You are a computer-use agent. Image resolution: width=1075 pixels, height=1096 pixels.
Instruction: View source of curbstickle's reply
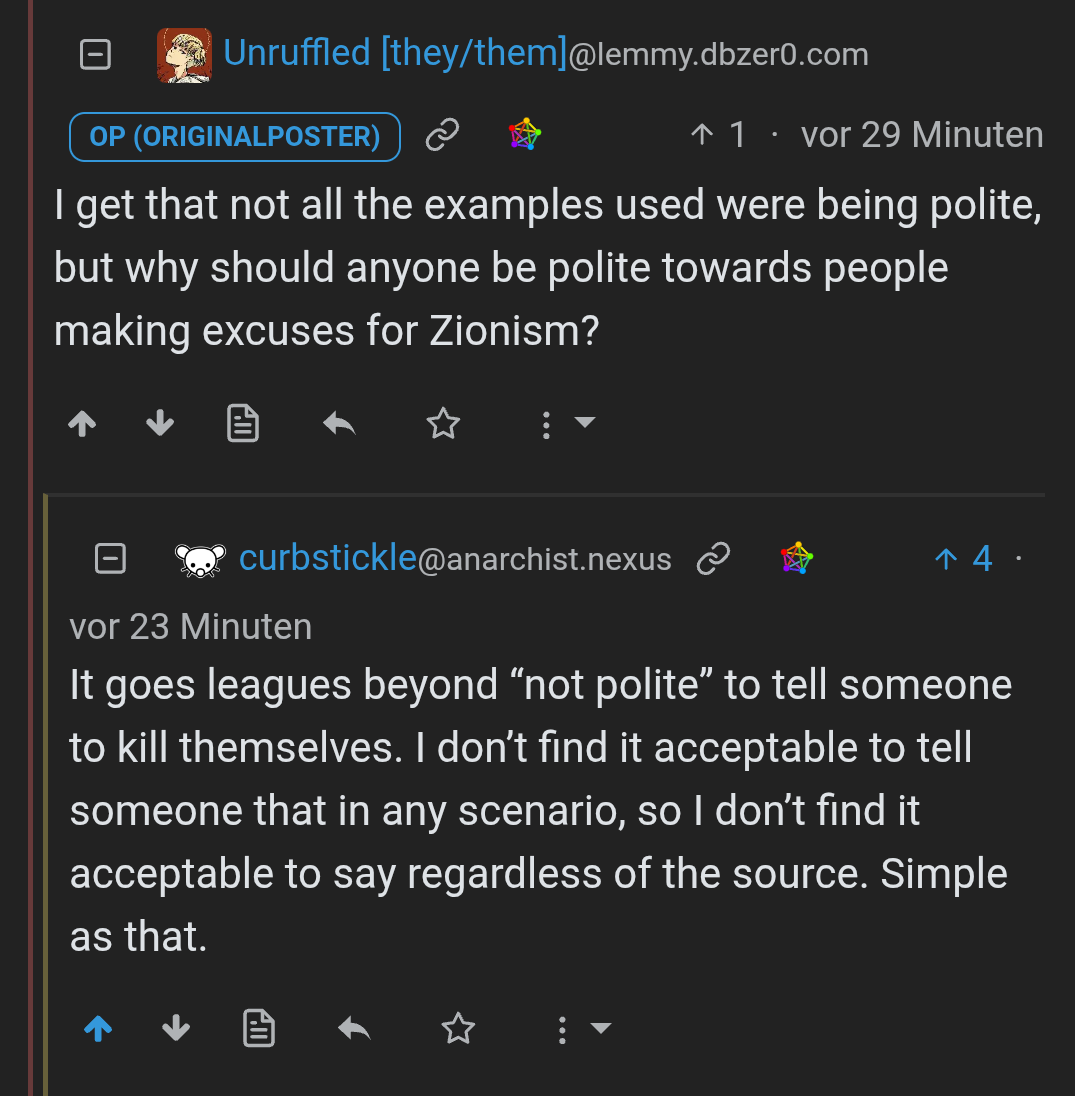point(259,1028)
